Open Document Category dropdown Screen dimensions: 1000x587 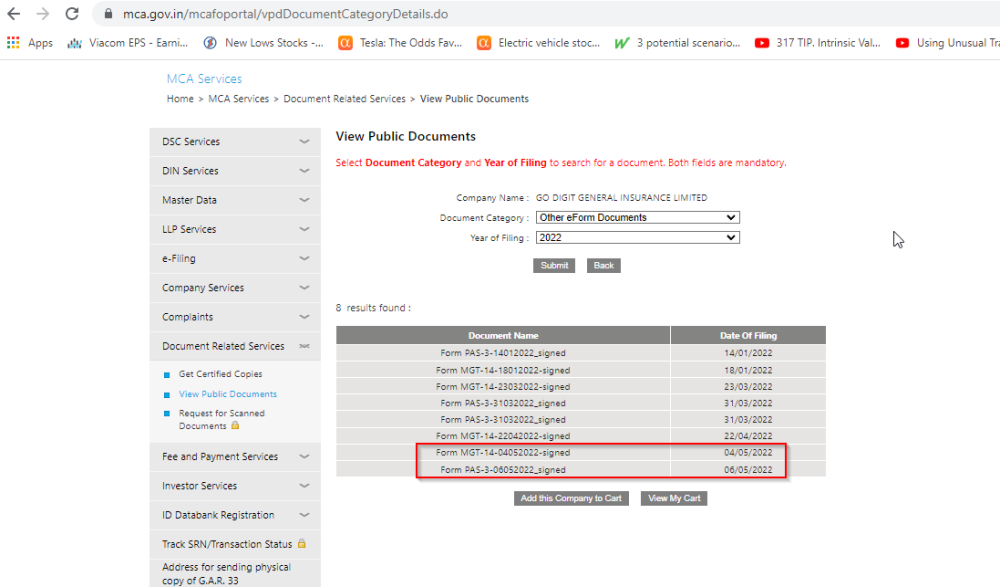click(x=638, y=218)
